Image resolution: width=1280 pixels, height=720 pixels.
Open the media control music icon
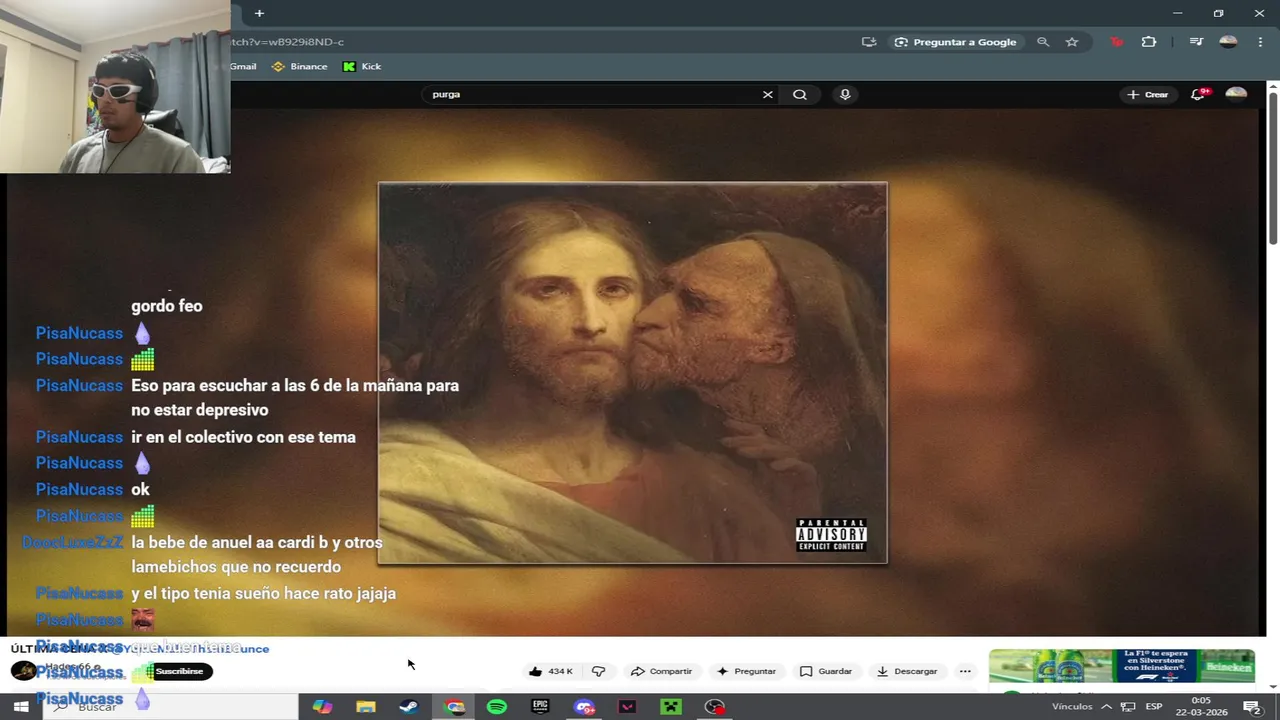tap(1196, 42)
